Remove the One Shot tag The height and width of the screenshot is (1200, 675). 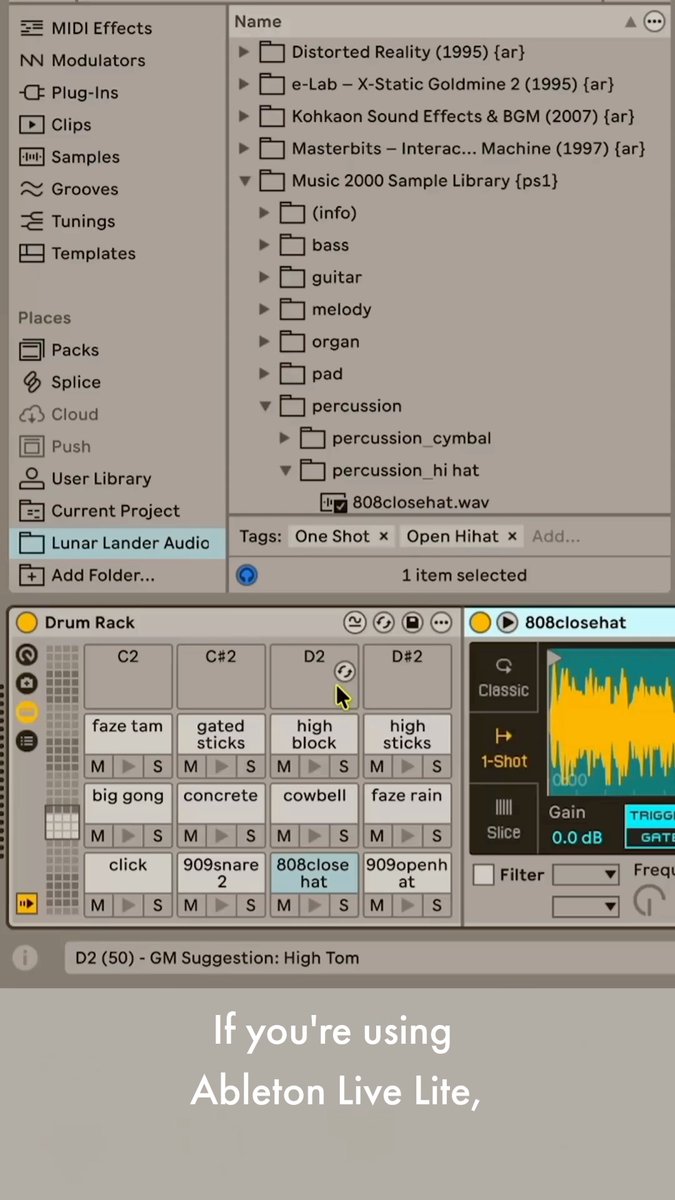pyautogui.click(x=382, y=537)
